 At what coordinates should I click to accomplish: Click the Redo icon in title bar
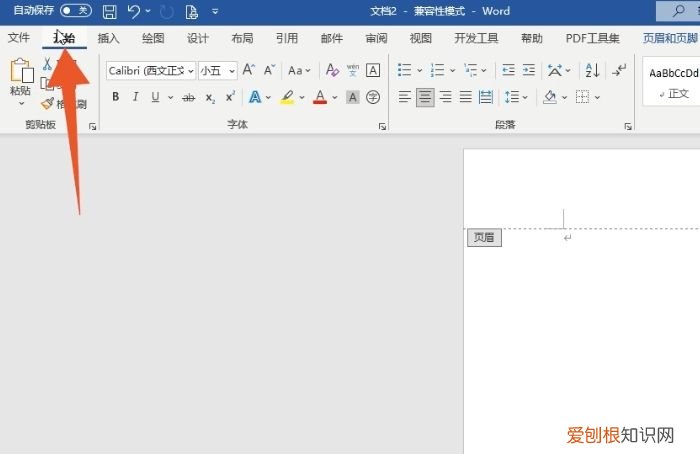coord(167,12)
